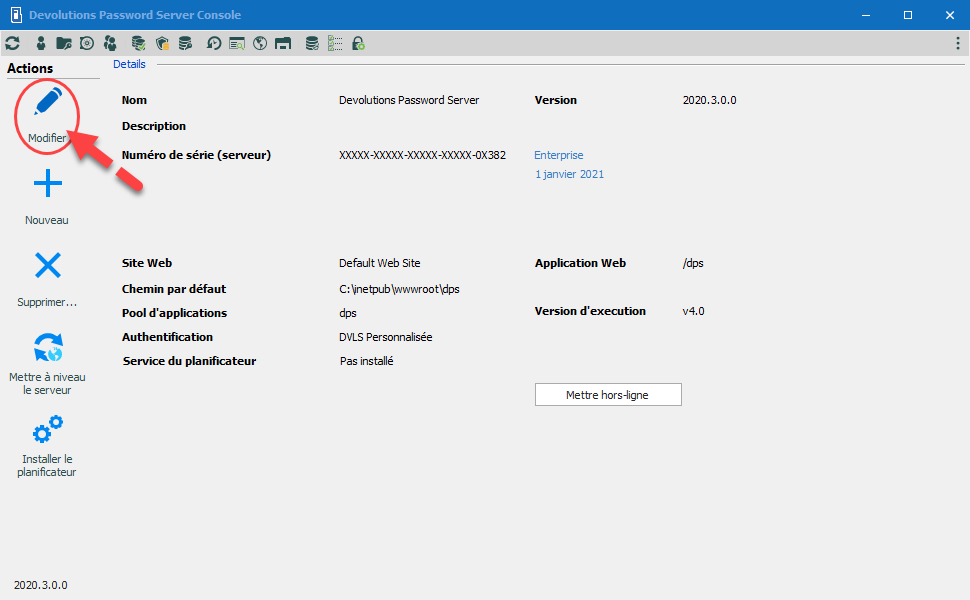This screenshot has height=600, width=970.
Task: Click the 1 janvier 2021 link
Action: click(569, 174)
